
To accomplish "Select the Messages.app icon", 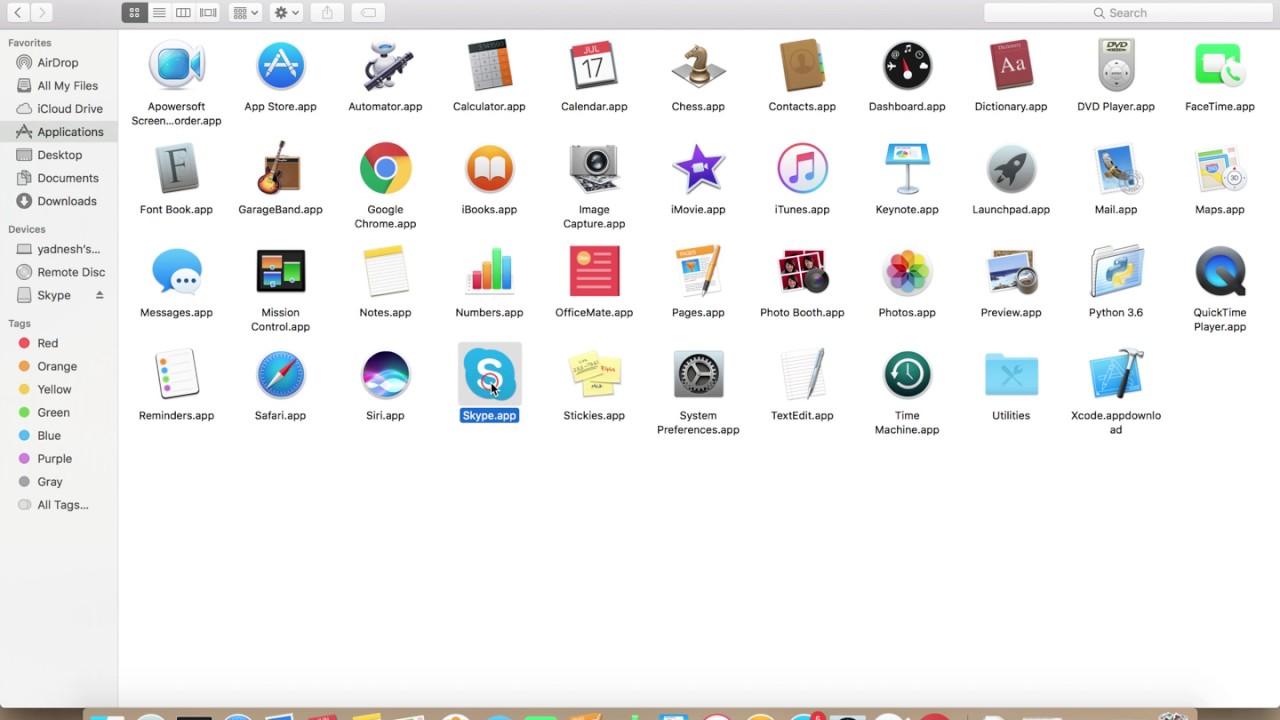I will pyautogui.click(x=176, y=272).
